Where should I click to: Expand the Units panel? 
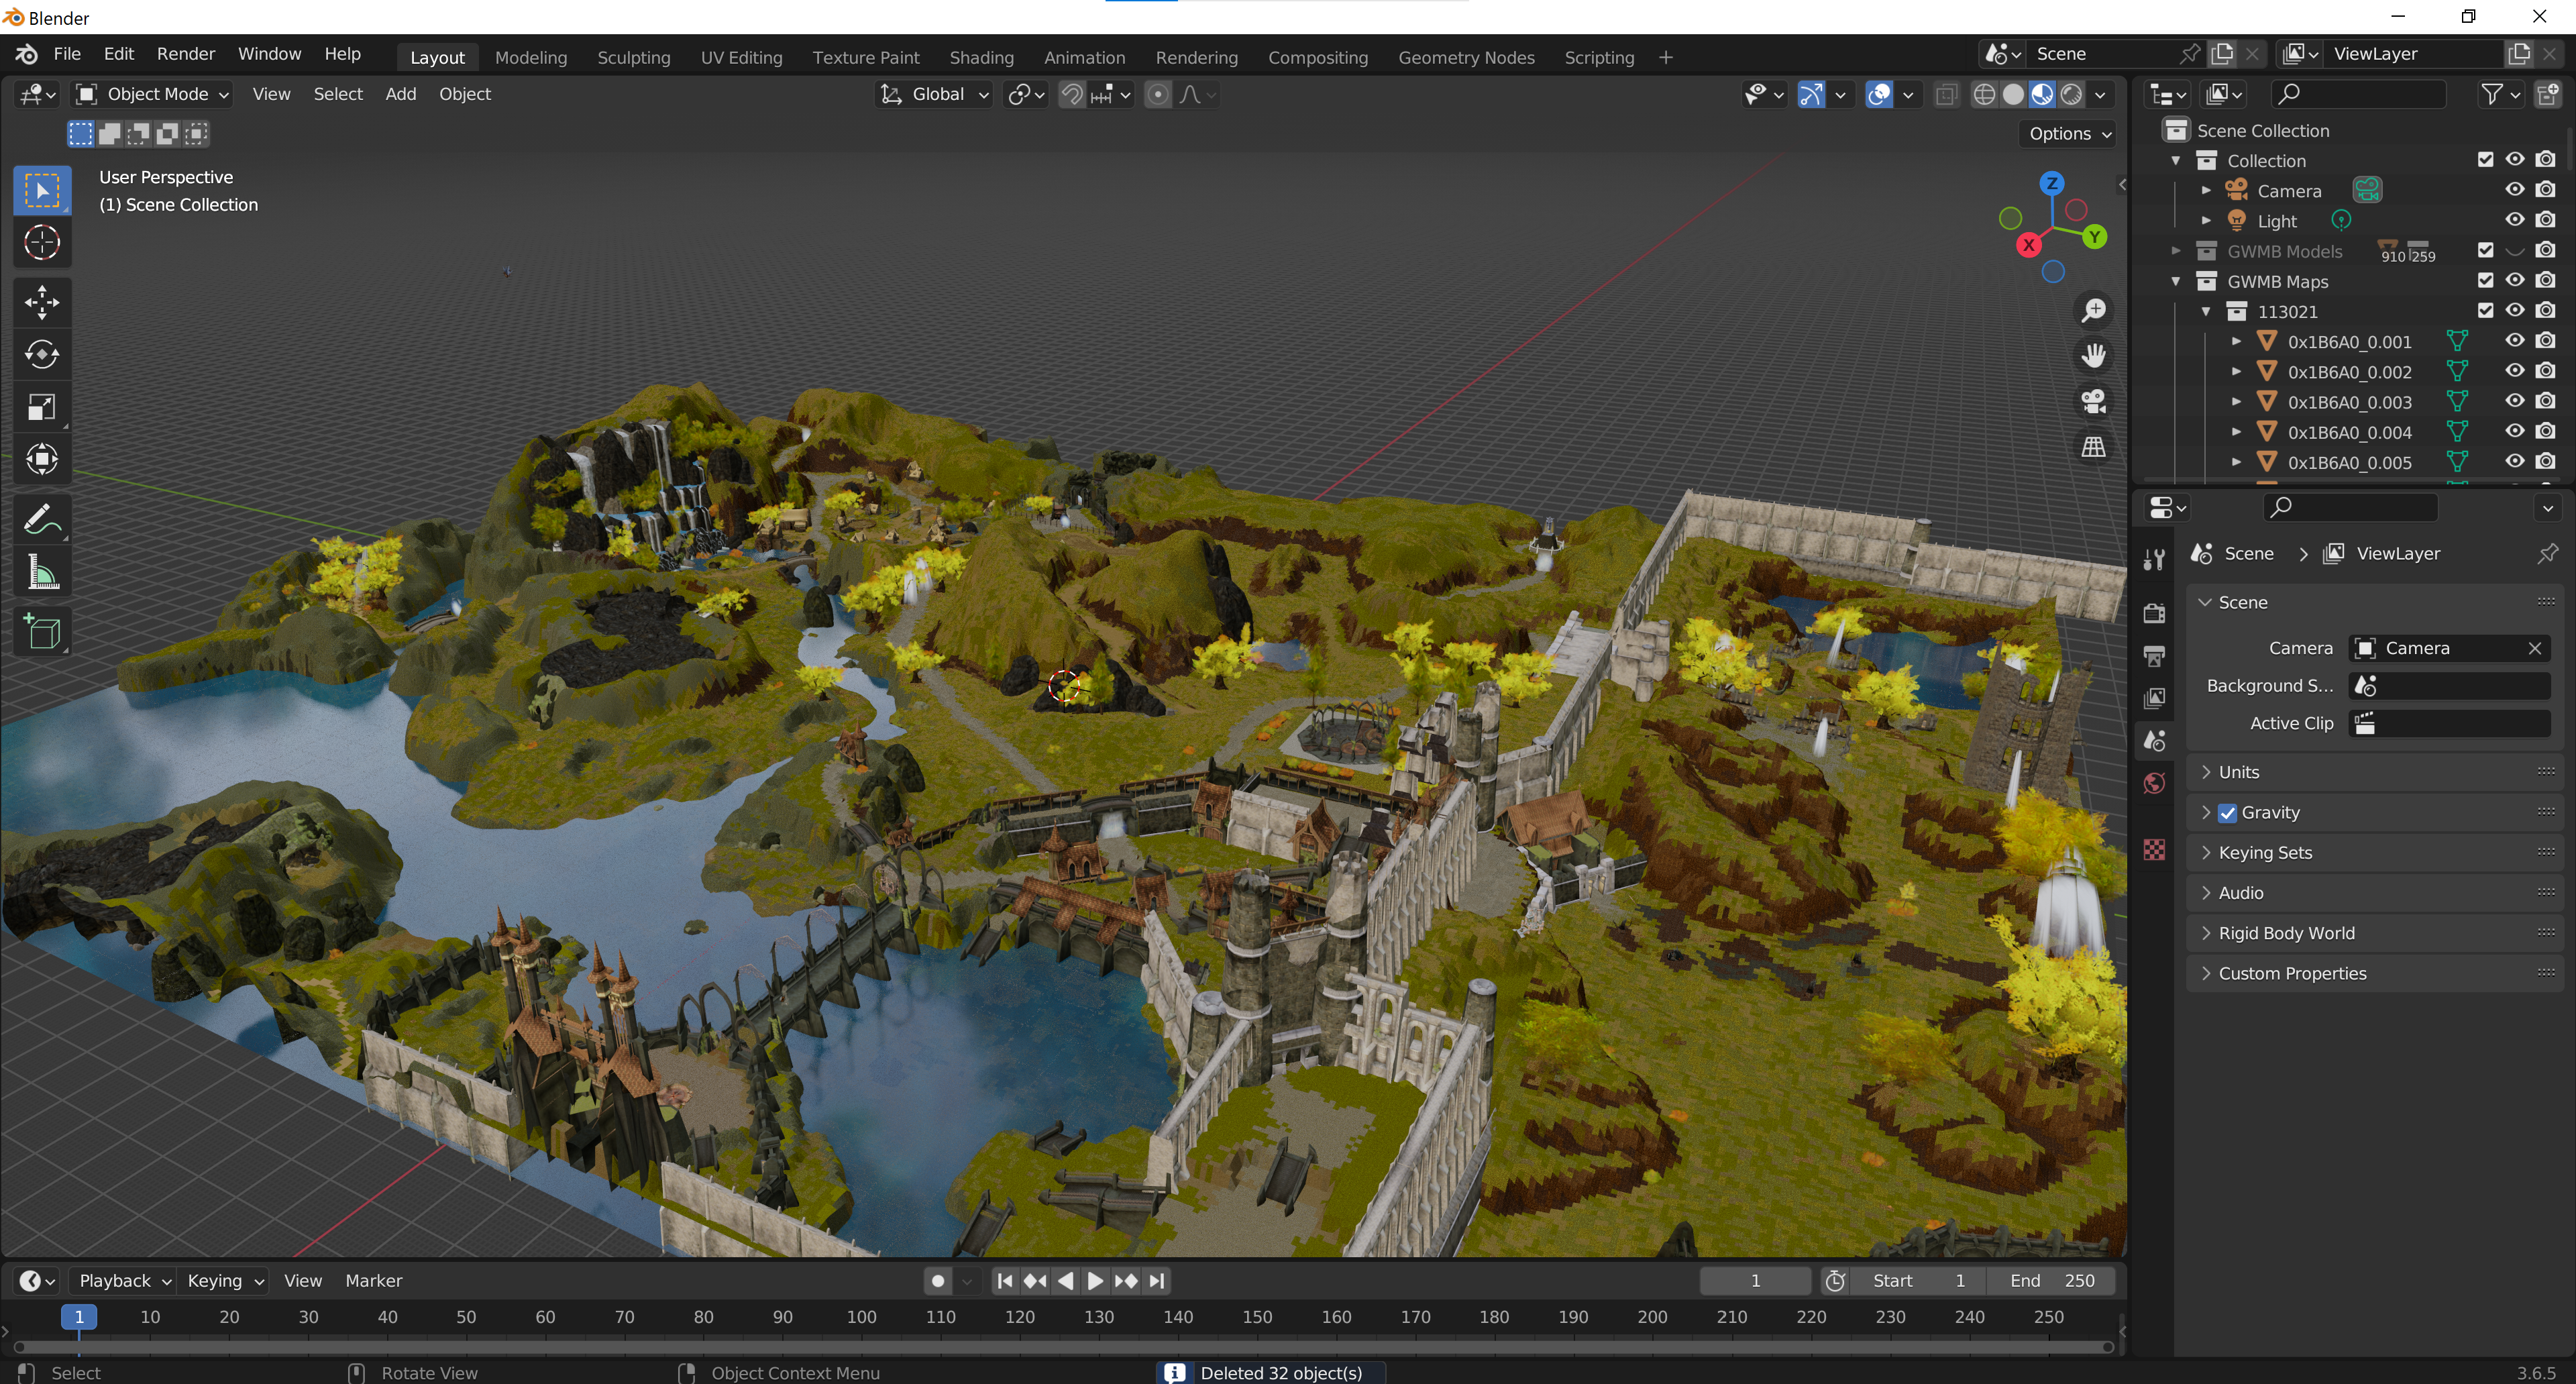pos(2238,772)
